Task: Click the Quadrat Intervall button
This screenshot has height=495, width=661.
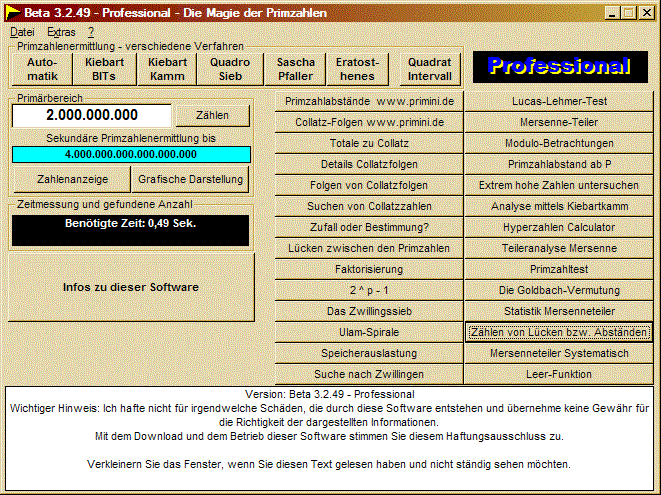Action: click(430, 69)
